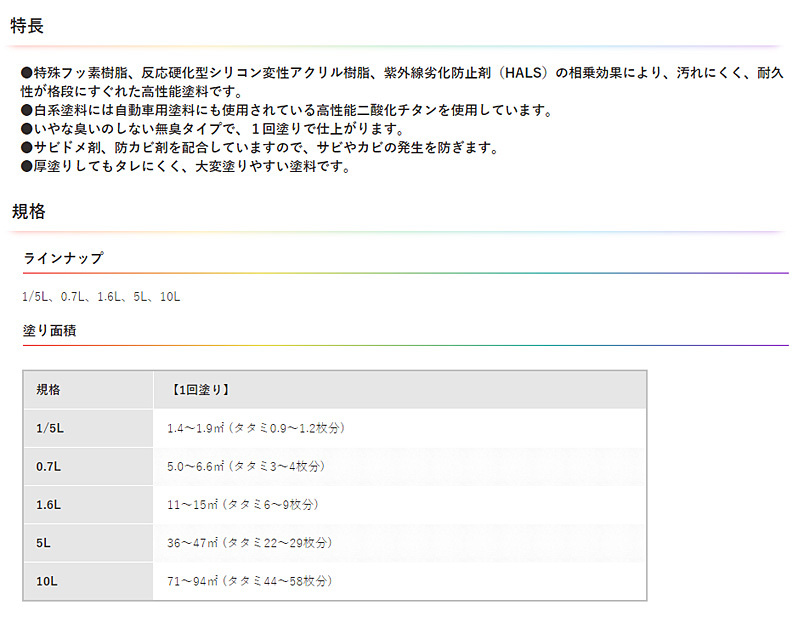800x620 pixels.
Task: Click the 規格 table column header
Action: [48, 390]
